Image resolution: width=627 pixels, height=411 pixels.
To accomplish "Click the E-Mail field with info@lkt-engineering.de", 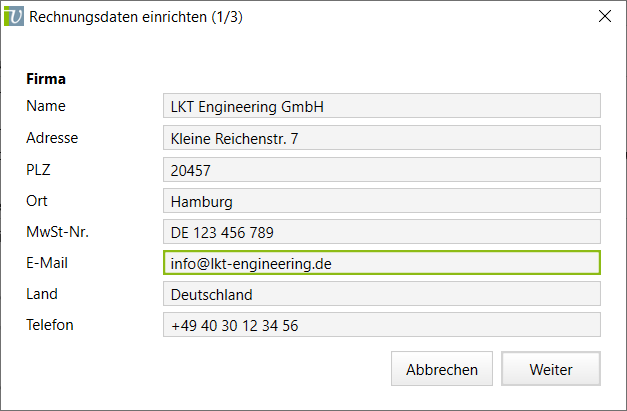I will 381,263.
